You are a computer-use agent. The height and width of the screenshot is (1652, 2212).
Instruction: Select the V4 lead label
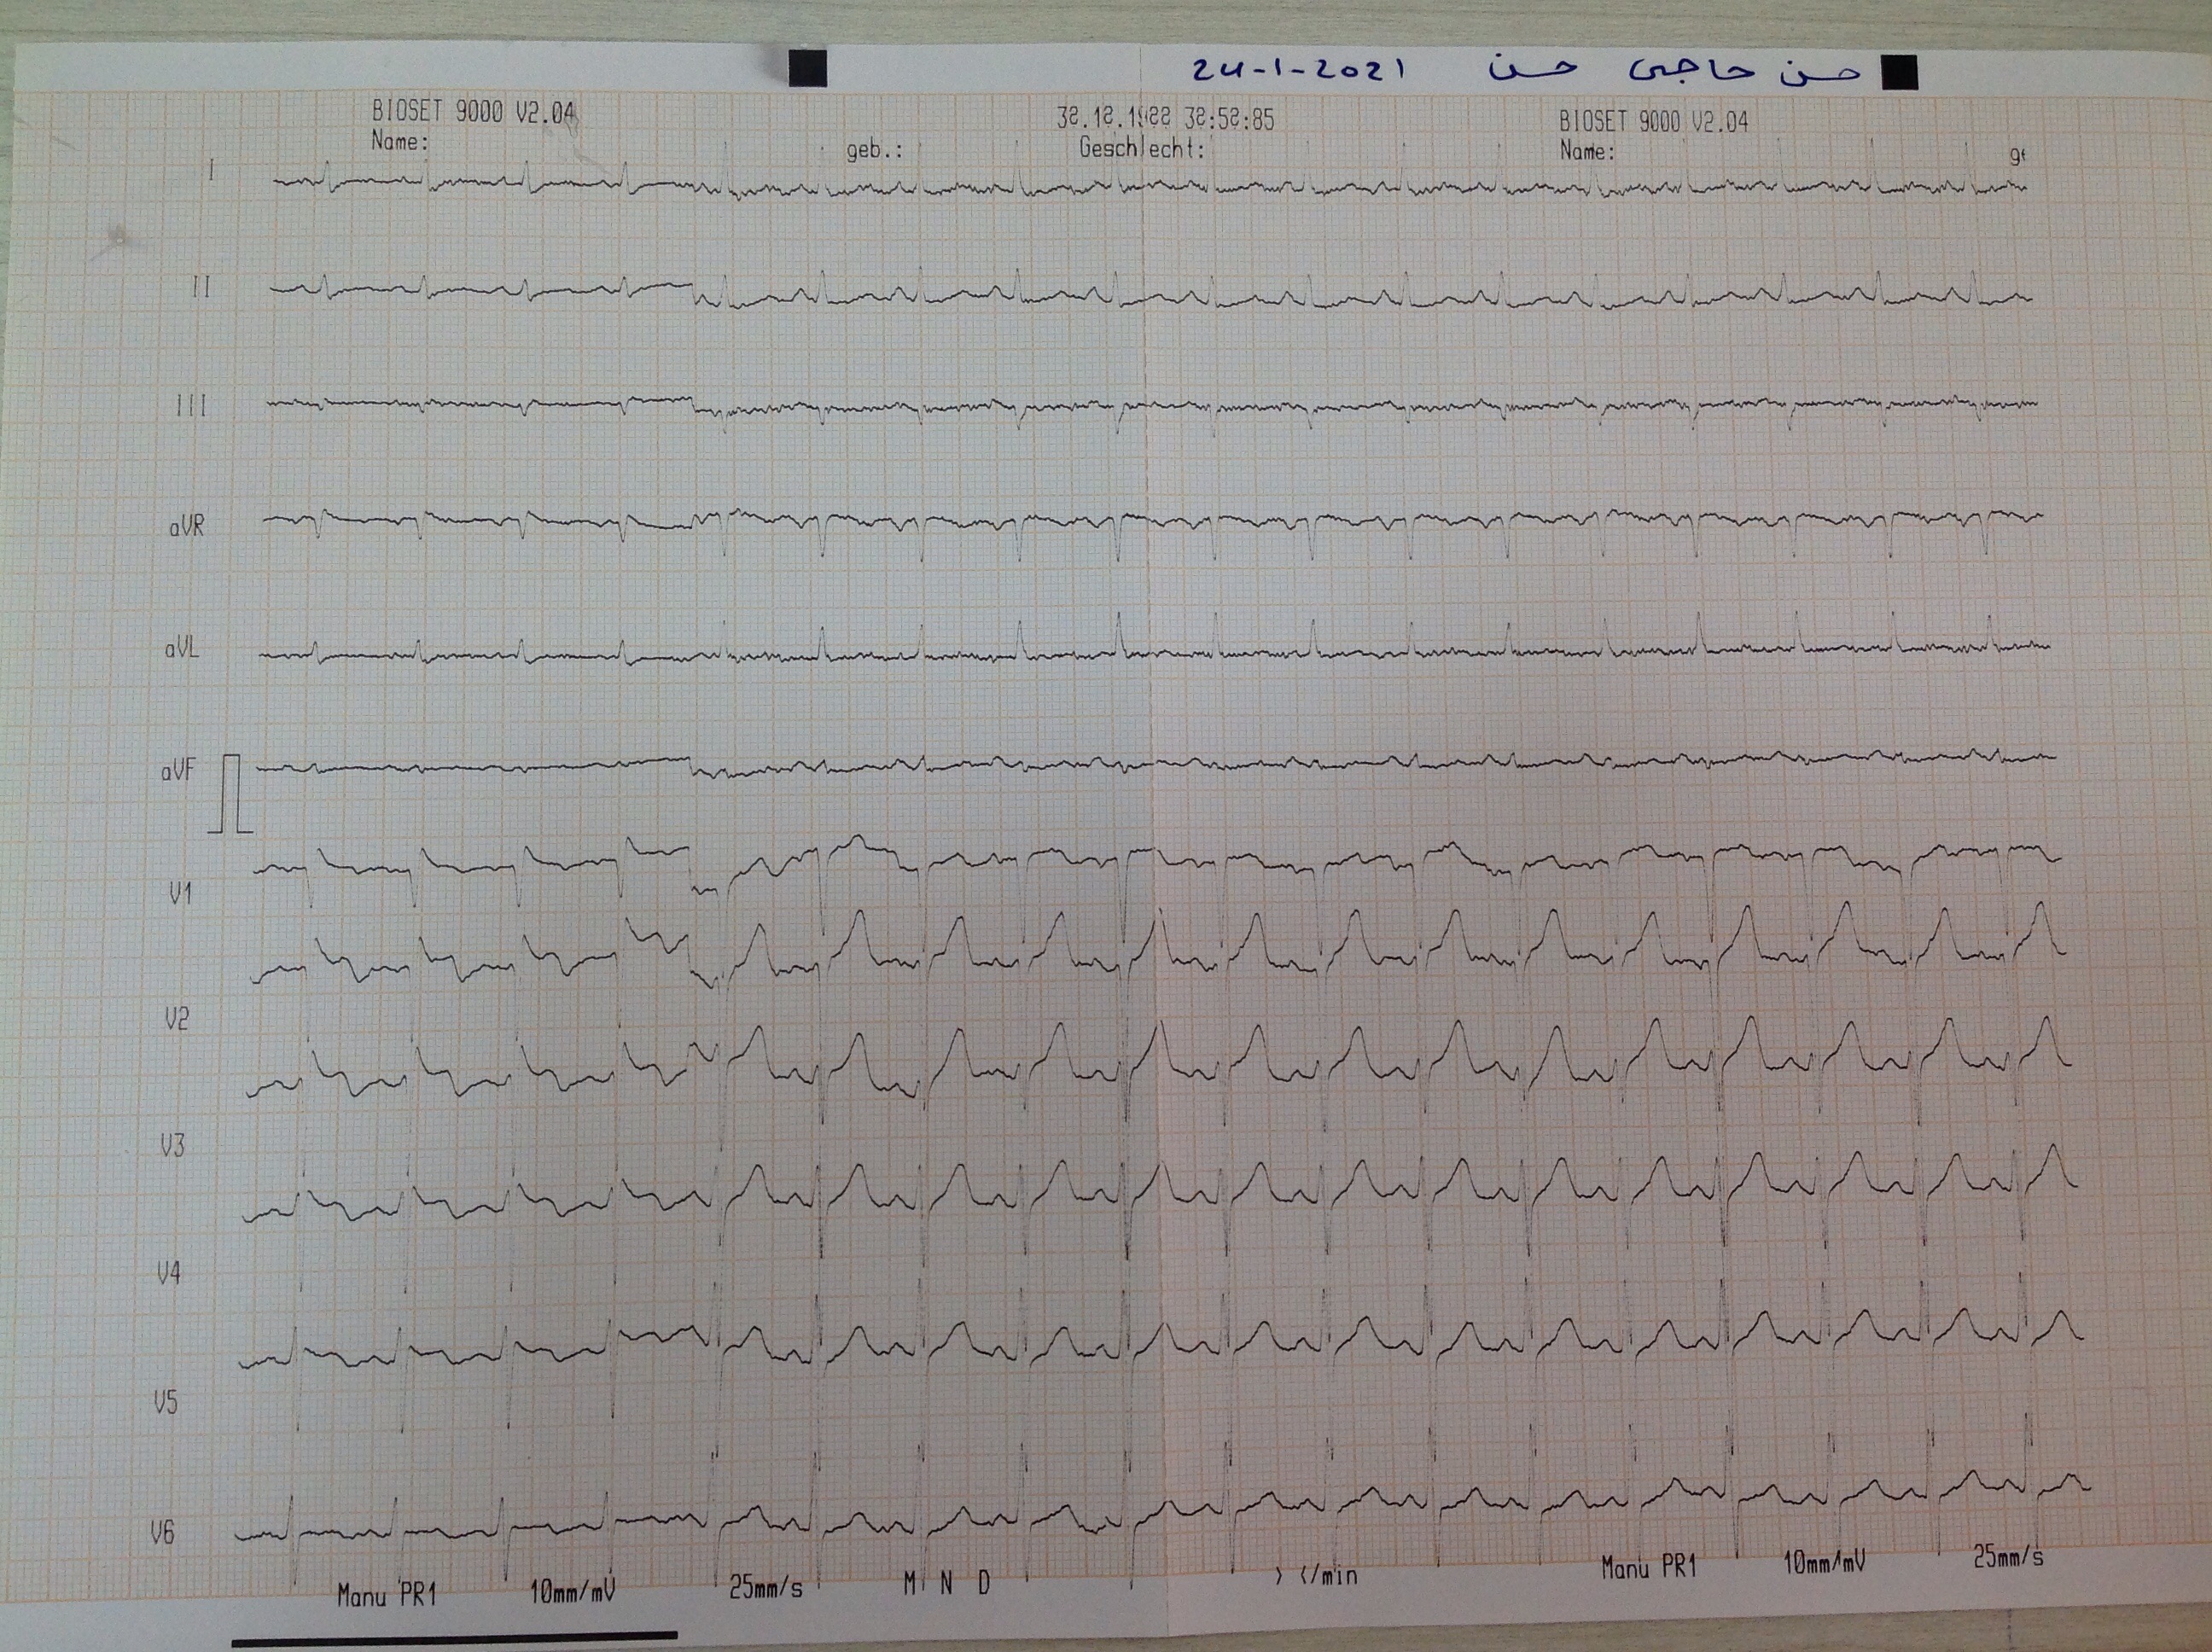169,1273
